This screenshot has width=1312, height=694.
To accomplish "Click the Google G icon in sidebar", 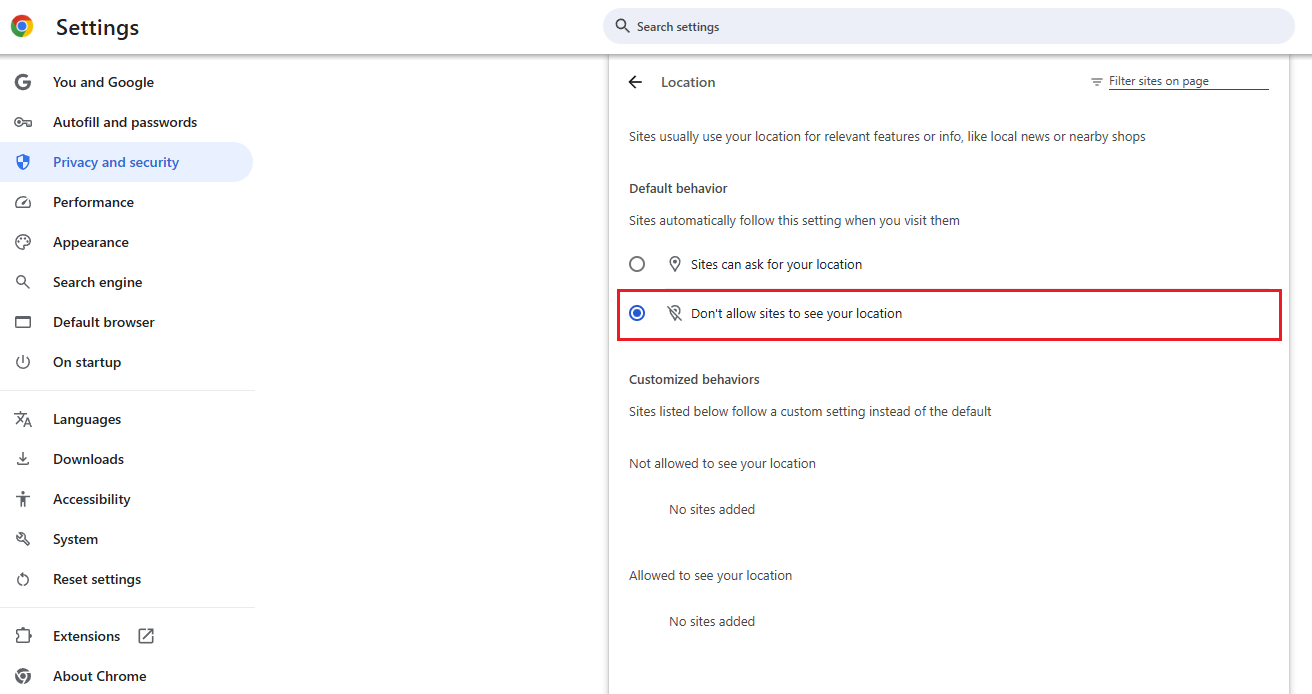I will (23, 82).
